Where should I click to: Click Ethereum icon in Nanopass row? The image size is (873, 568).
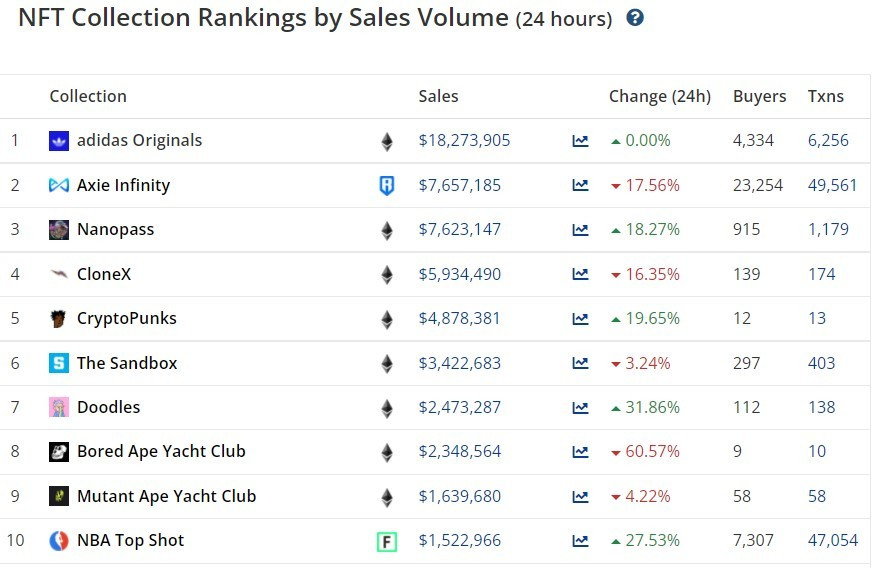[x=387, y=231]
